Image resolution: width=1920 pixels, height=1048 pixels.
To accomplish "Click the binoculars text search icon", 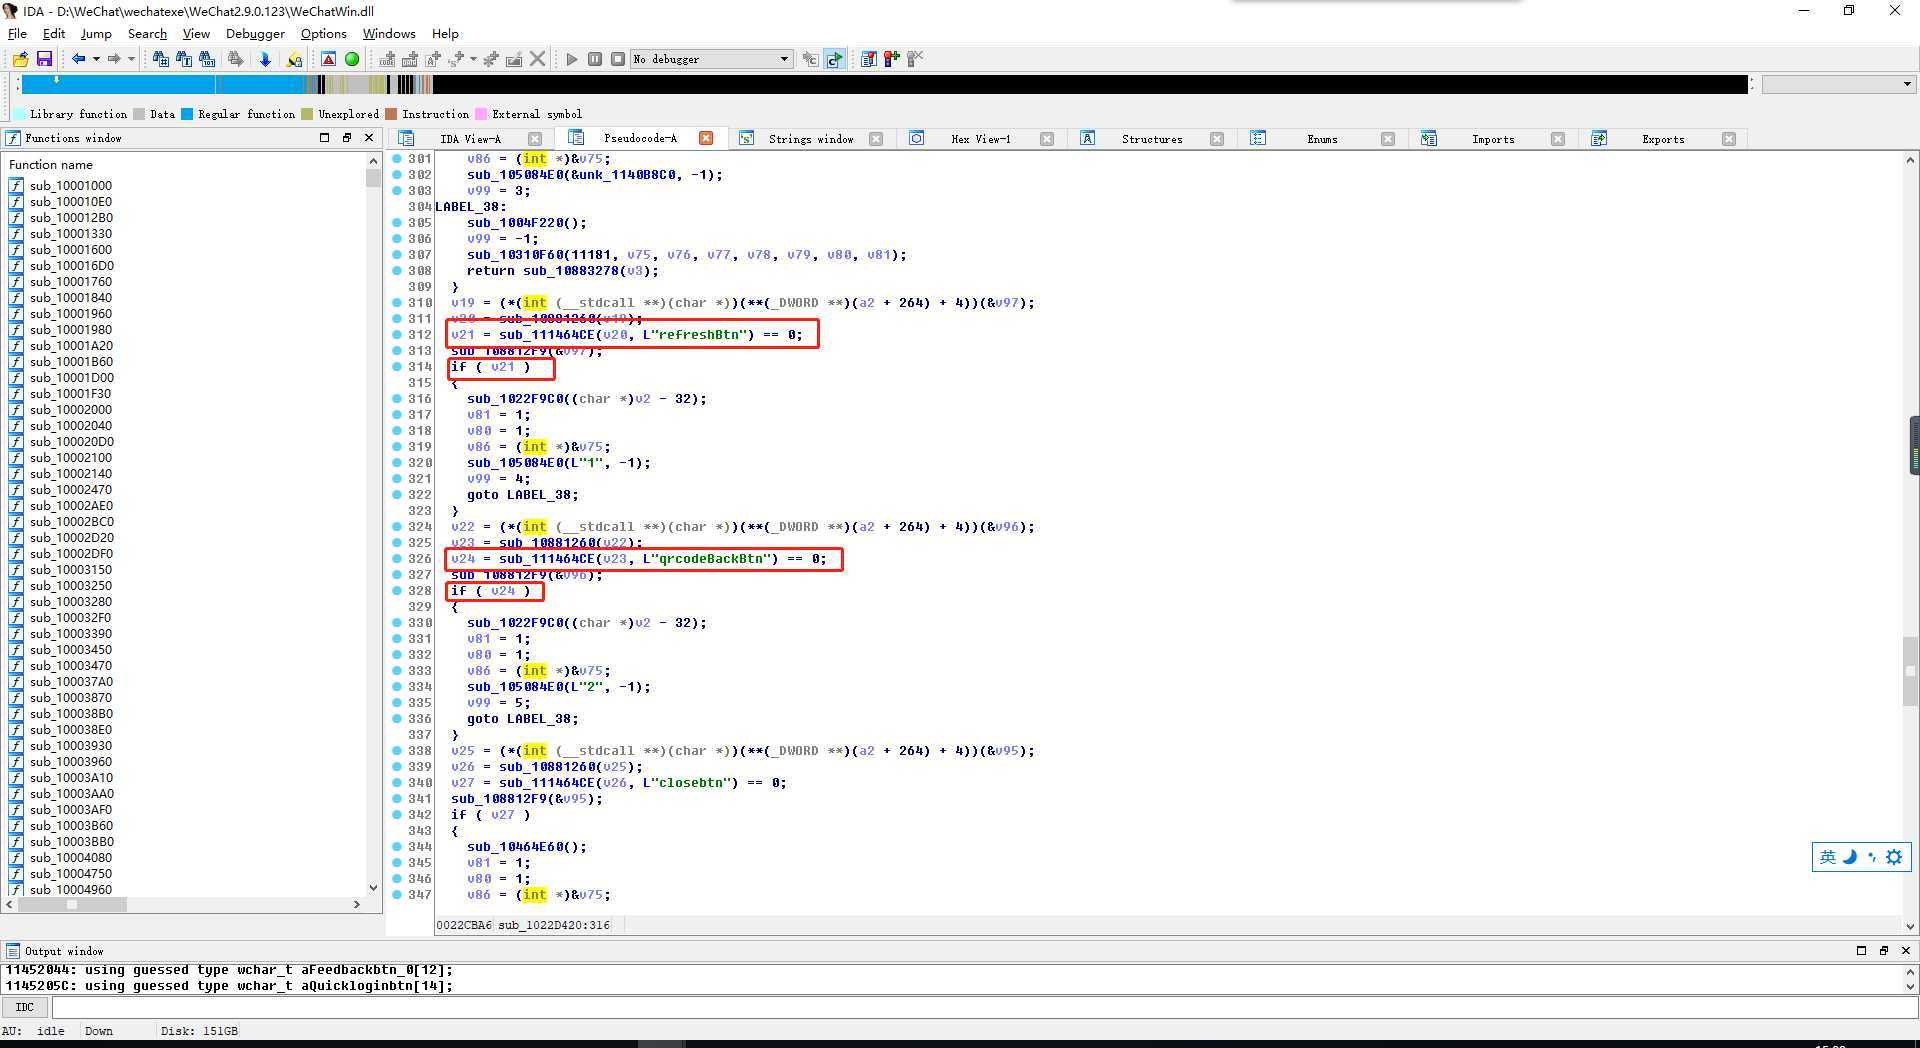I will (184, 59).
